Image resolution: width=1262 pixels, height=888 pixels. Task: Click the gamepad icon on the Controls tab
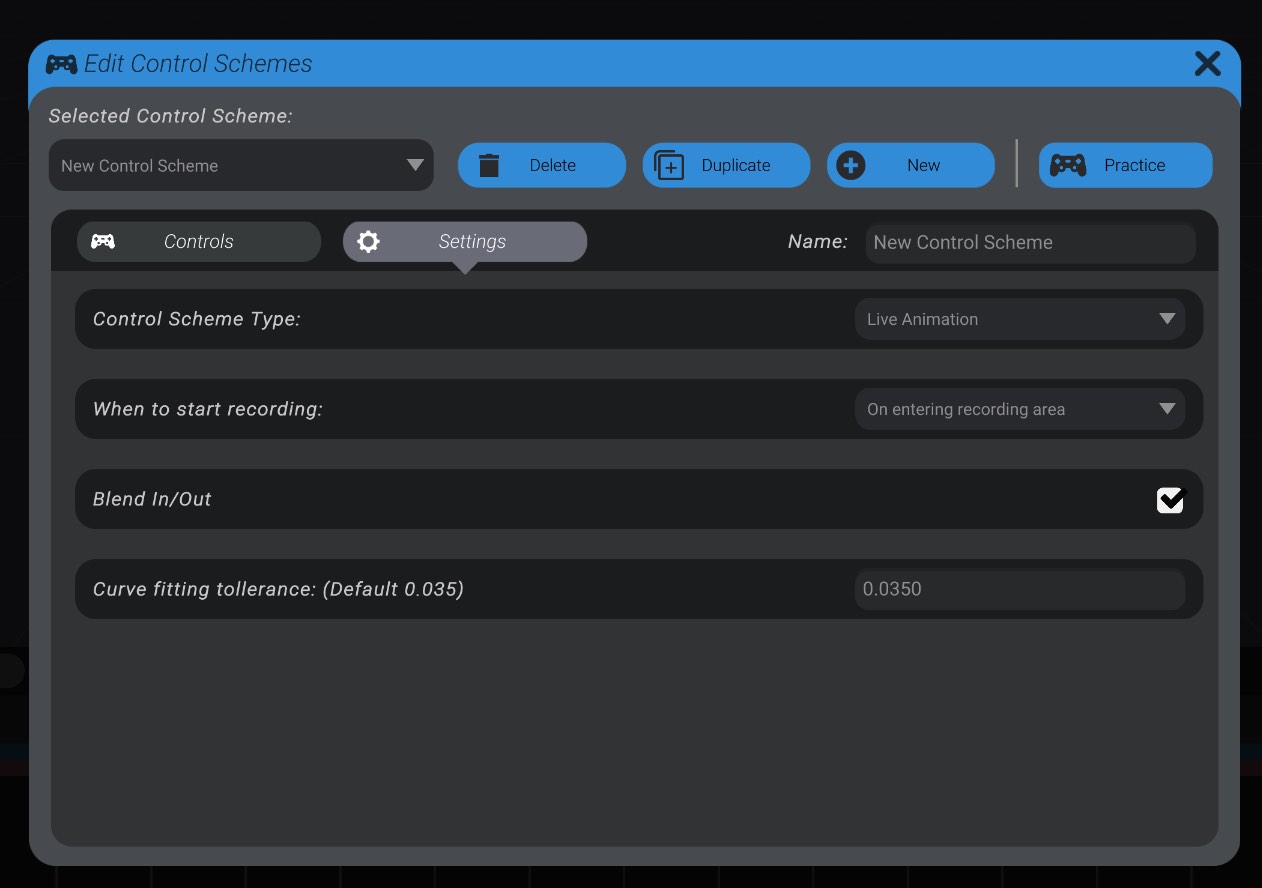(103, 241)
